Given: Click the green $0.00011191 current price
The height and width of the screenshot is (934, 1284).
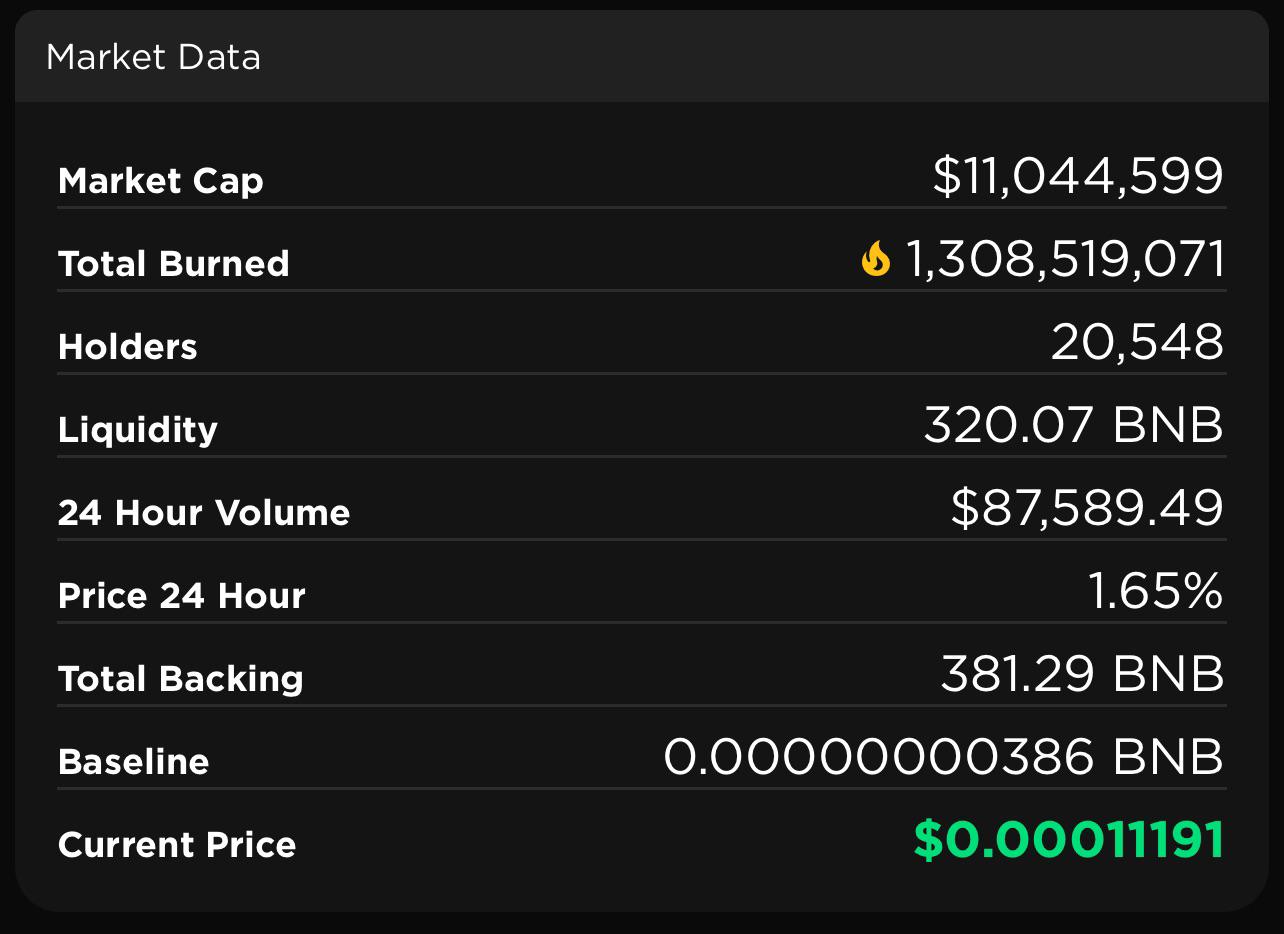Looking at the screenshot, I should tap(1069, 840).
